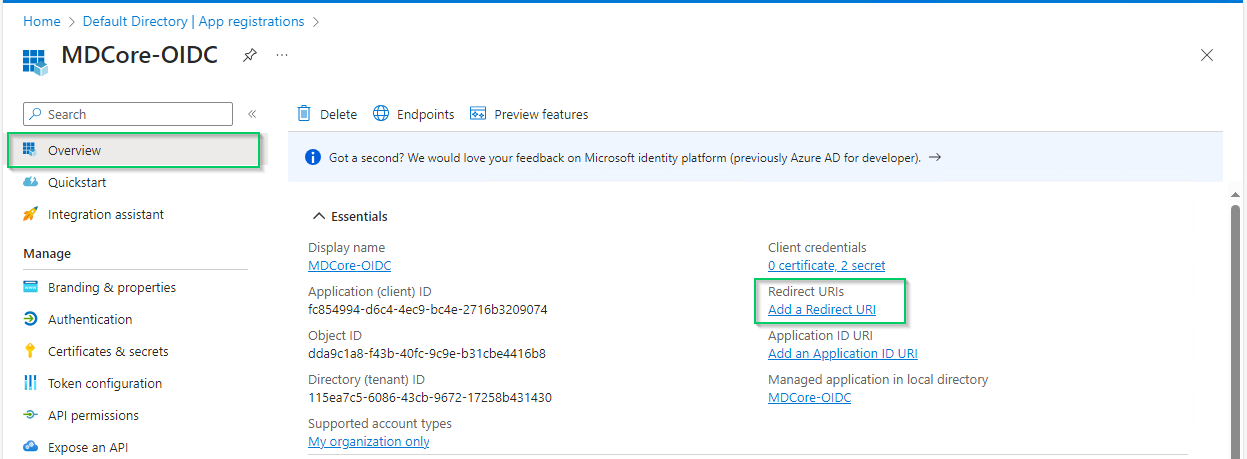
Task: Open Preview features icon
Action: [478, 114]
